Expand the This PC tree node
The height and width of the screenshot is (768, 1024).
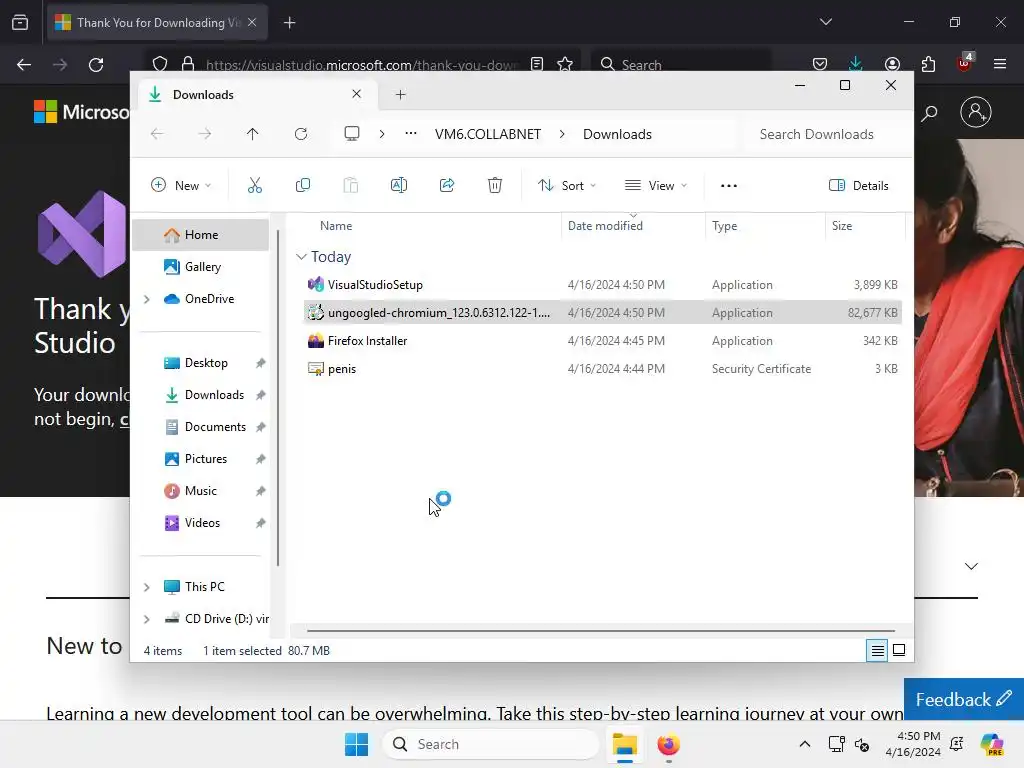147,587
